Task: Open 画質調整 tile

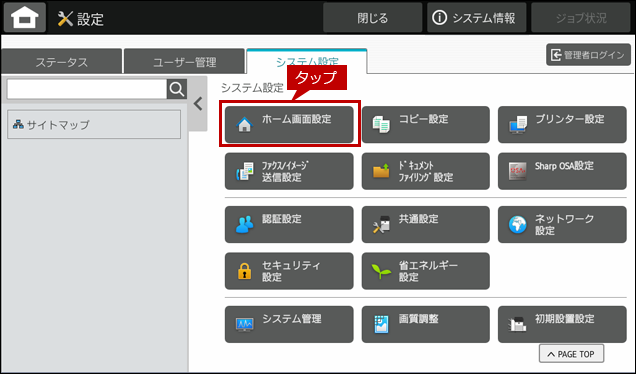Action: click(x=425, y=324)
